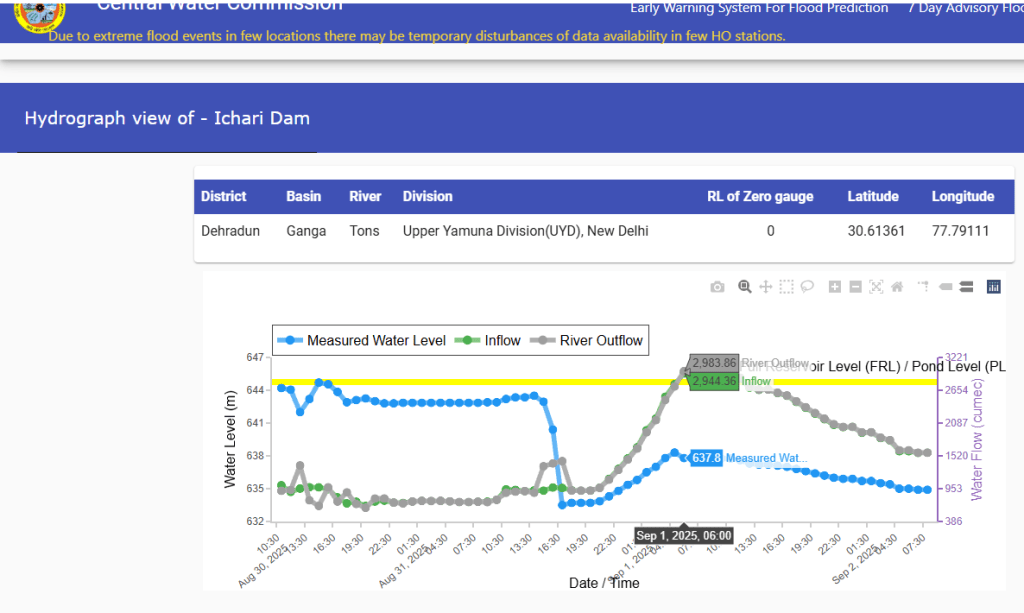Hide the Inflow series via legend
Screen dimensions: 1024x613
click(x=490, y=341)
